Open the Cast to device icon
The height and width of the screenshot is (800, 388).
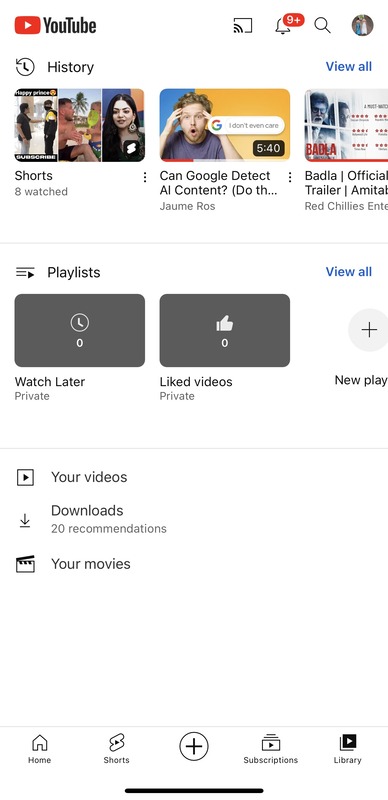click(x=243, y=26)
